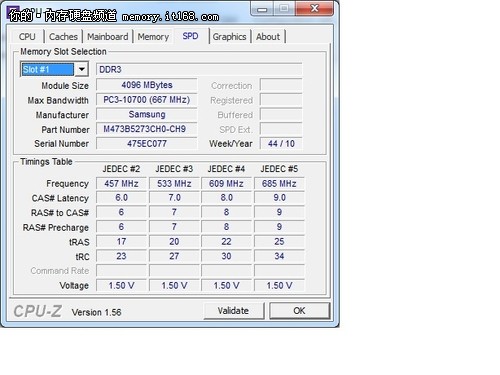
Task: Click tRC value 30
Action: point(226,256)
